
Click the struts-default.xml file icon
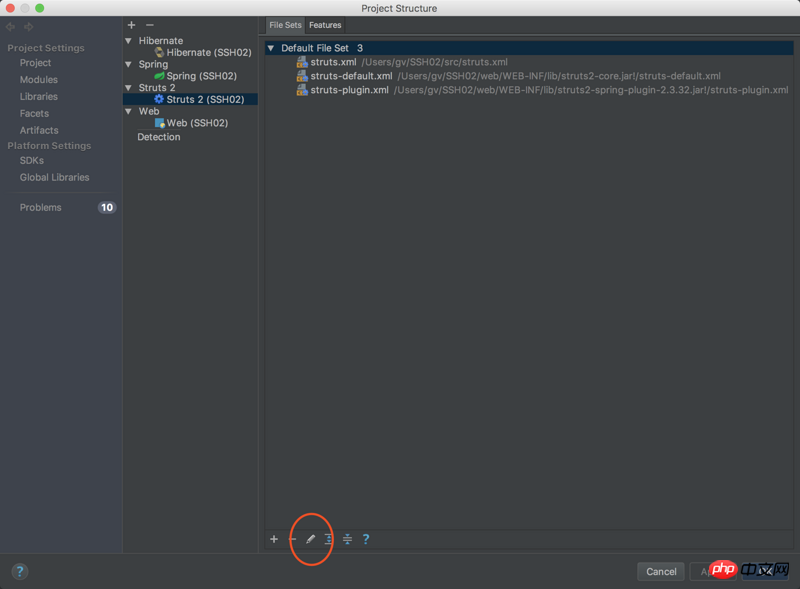(302, 76)
